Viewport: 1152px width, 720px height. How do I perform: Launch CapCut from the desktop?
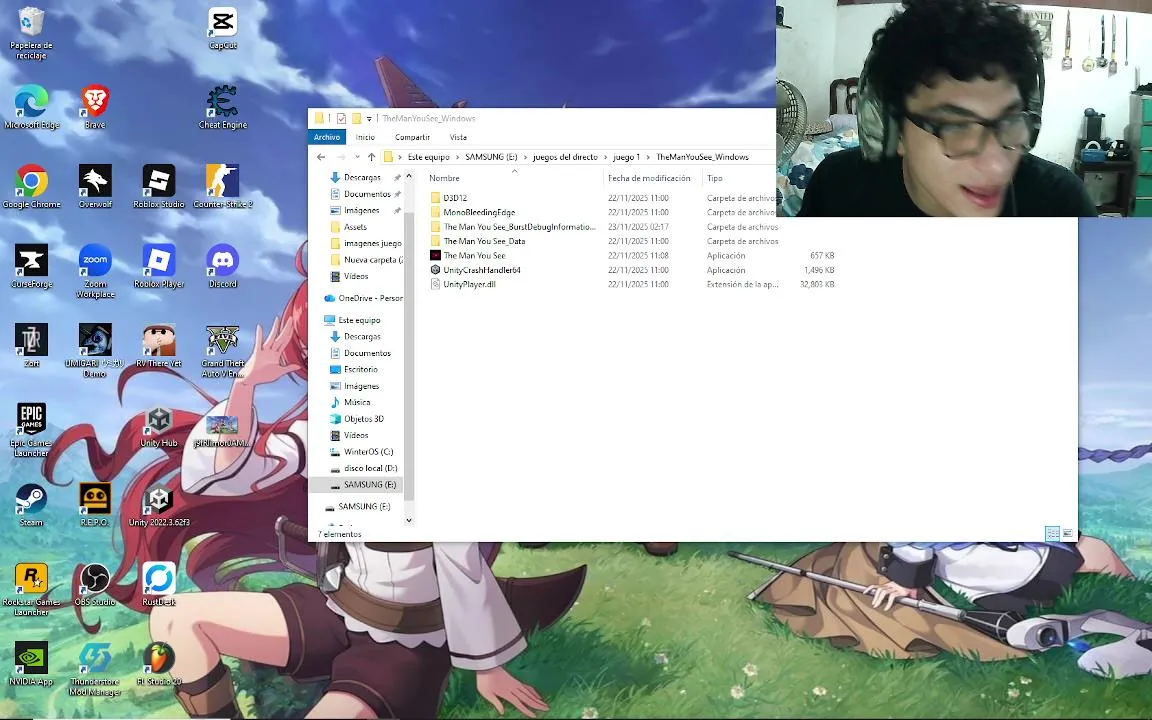coord(223,29)
